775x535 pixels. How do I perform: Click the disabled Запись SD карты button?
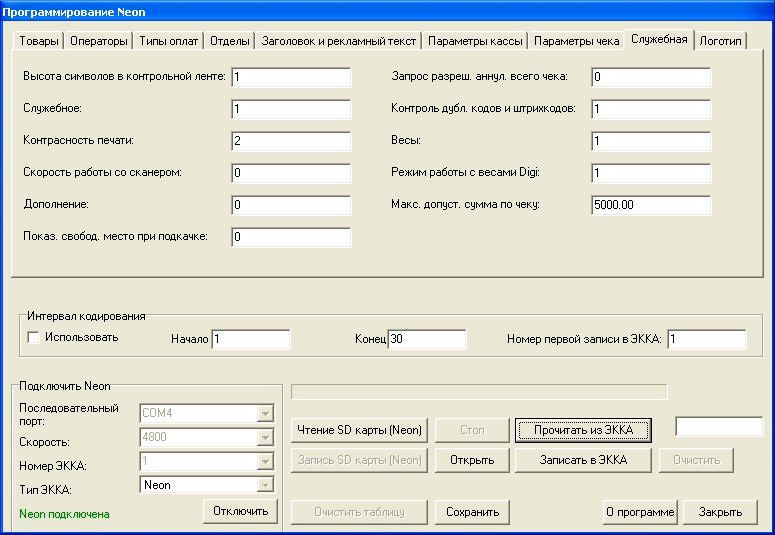pyautogui.click(x=359, y=460)
